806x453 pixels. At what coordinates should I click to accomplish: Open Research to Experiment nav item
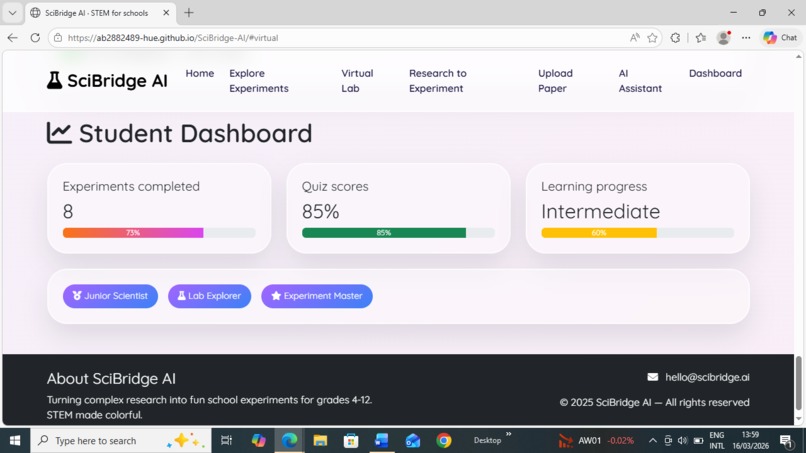click(437, 81)
